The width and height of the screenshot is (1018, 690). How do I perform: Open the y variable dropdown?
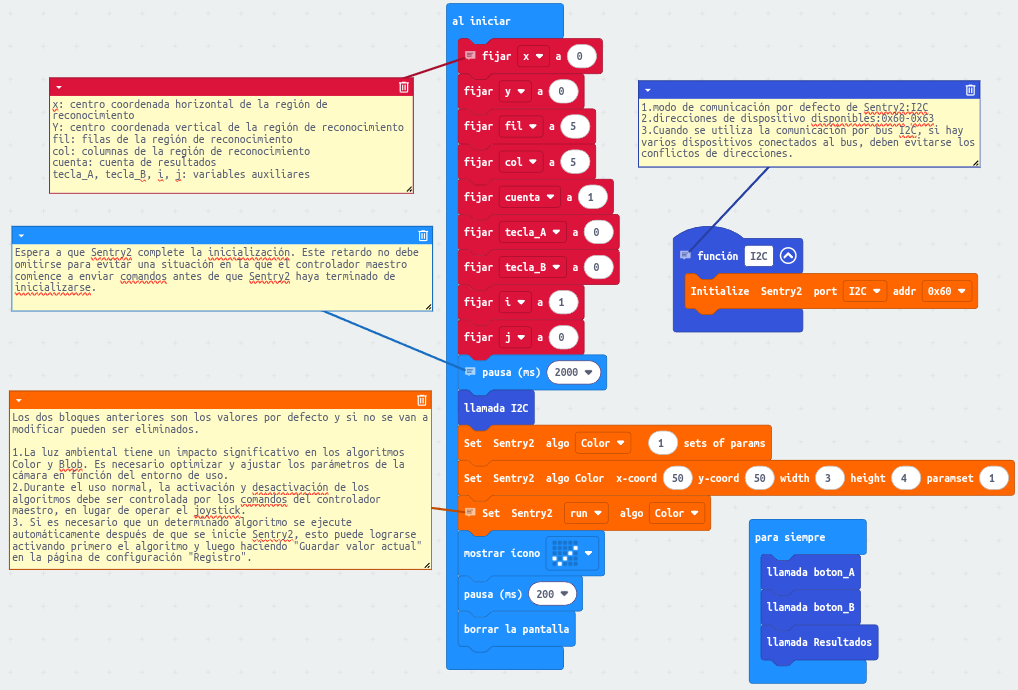pyautogui.click(x=515, y=92)
